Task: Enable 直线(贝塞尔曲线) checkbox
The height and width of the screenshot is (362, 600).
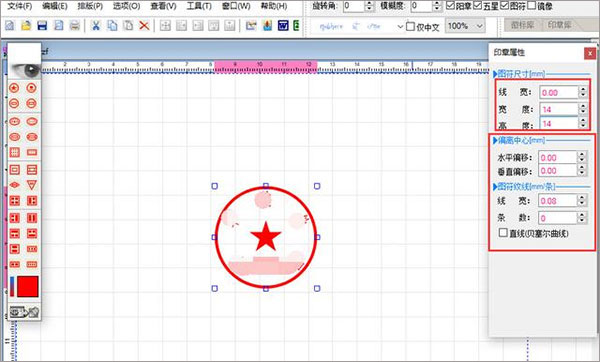Action: click(x=503, y=233)
